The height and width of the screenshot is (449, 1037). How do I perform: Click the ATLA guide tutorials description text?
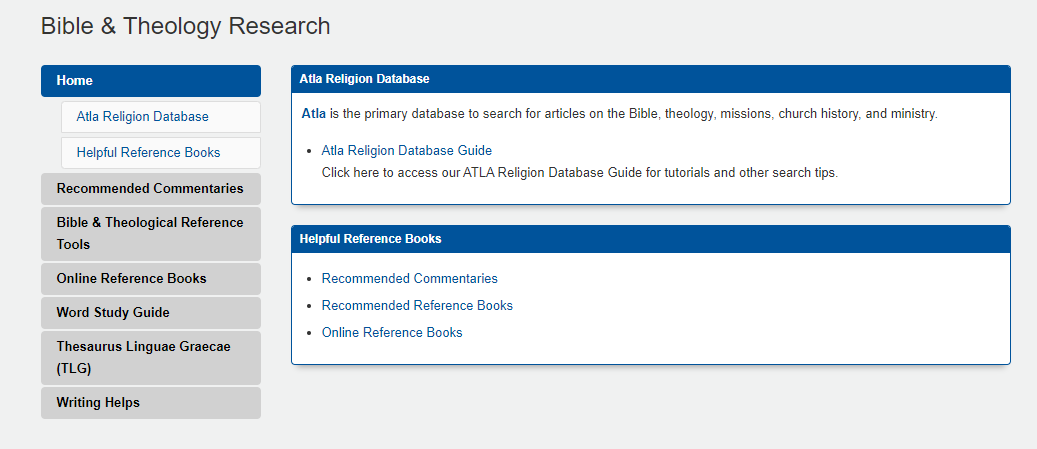click(580, 173)
